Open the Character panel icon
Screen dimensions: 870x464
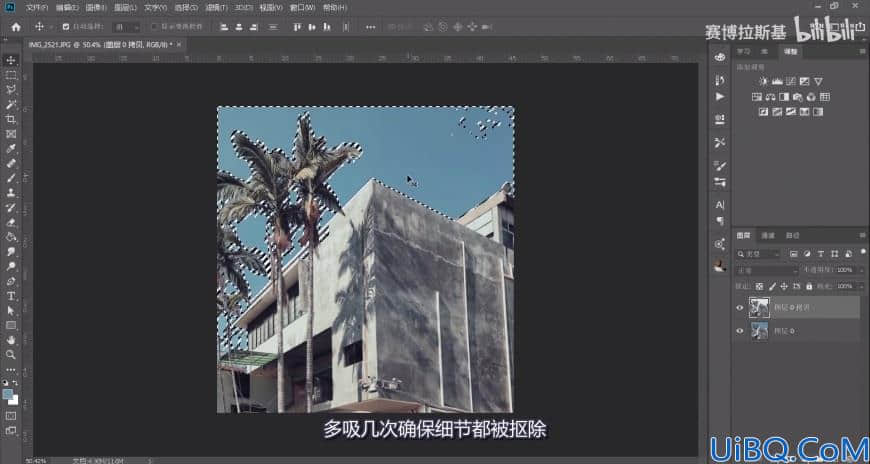720,205
